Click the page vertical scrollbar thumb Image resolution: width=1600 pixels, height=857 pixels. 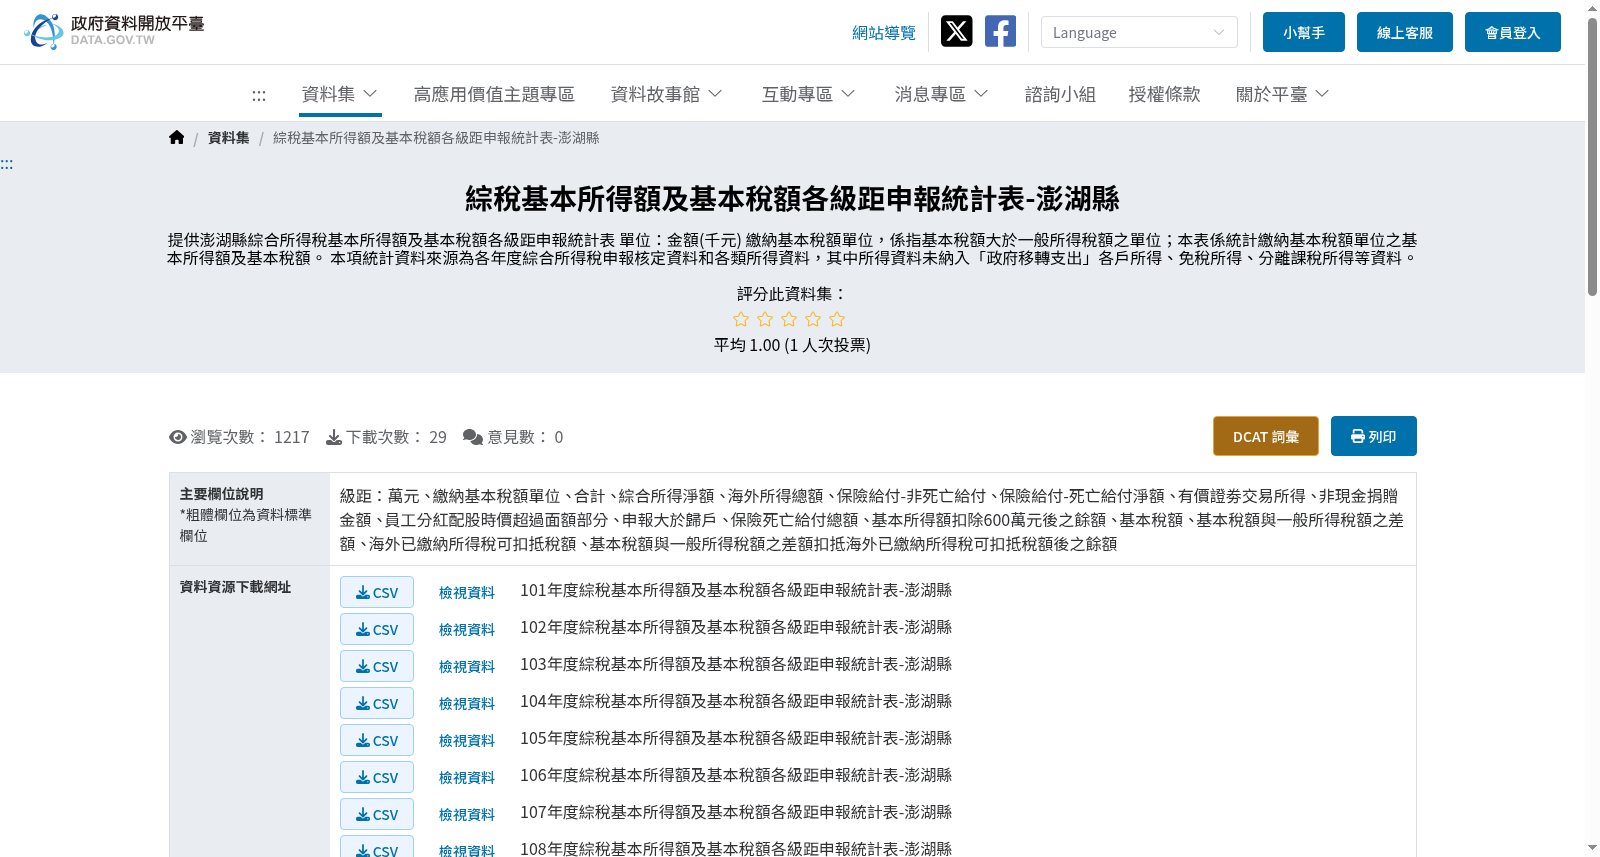(1592, 155)
